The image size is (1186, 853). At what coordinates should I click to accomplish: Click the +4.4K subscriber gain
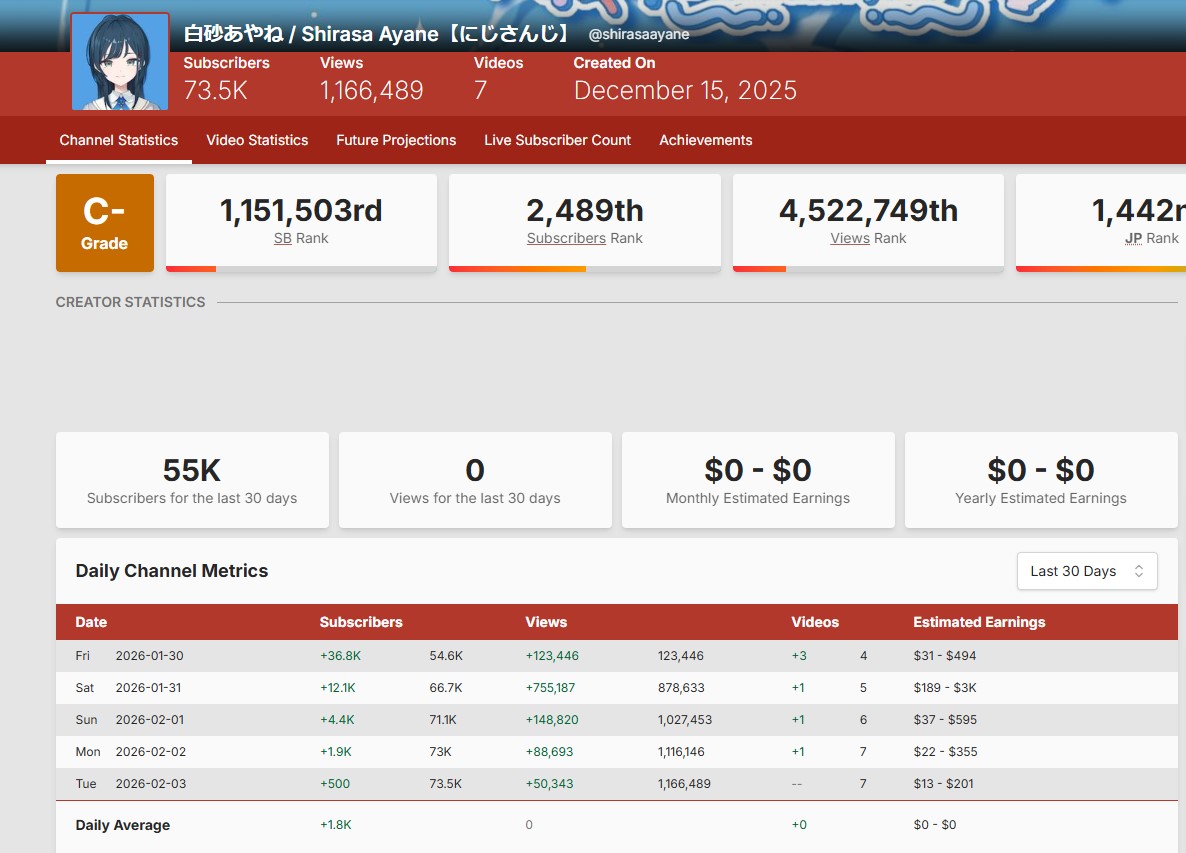pos(337,719)
